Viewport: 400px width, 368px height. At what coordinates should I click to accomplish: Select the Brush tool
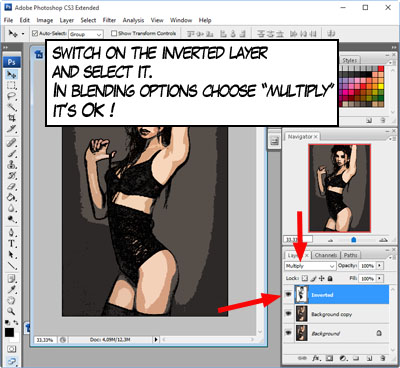pyautogui.click(x=12, y=154)
